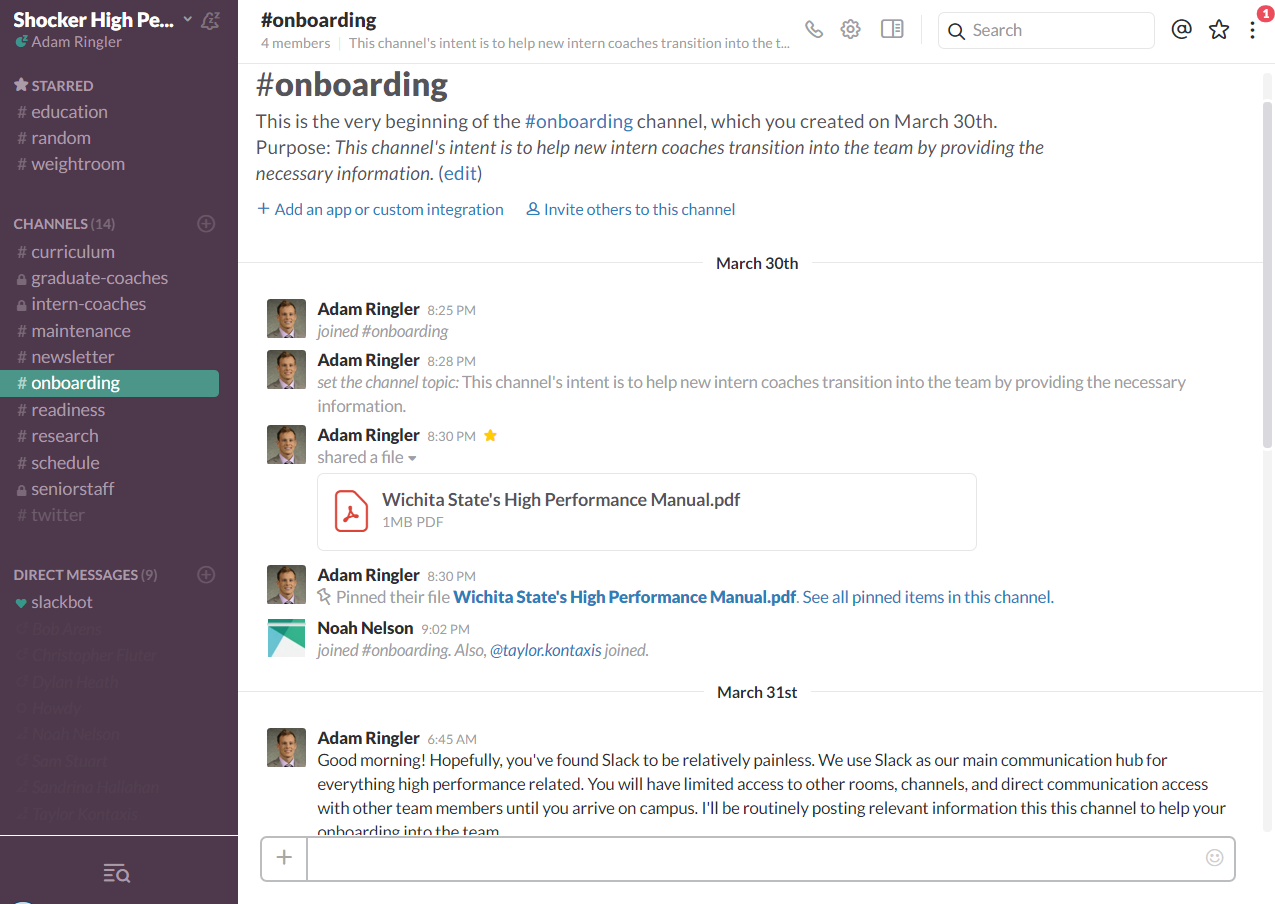1275x904 pixels.
Task: Attach a file using the plus icon
Action: tap(283, 858)
